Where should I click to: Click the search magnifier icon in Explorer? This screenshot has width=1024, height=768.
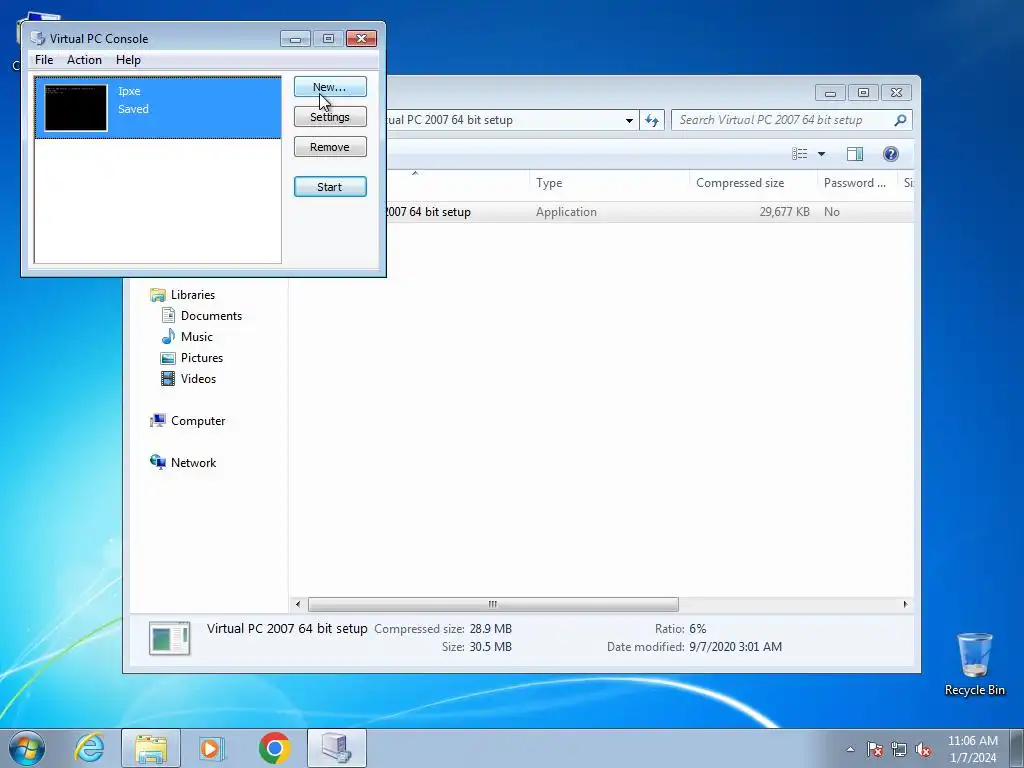900,120
